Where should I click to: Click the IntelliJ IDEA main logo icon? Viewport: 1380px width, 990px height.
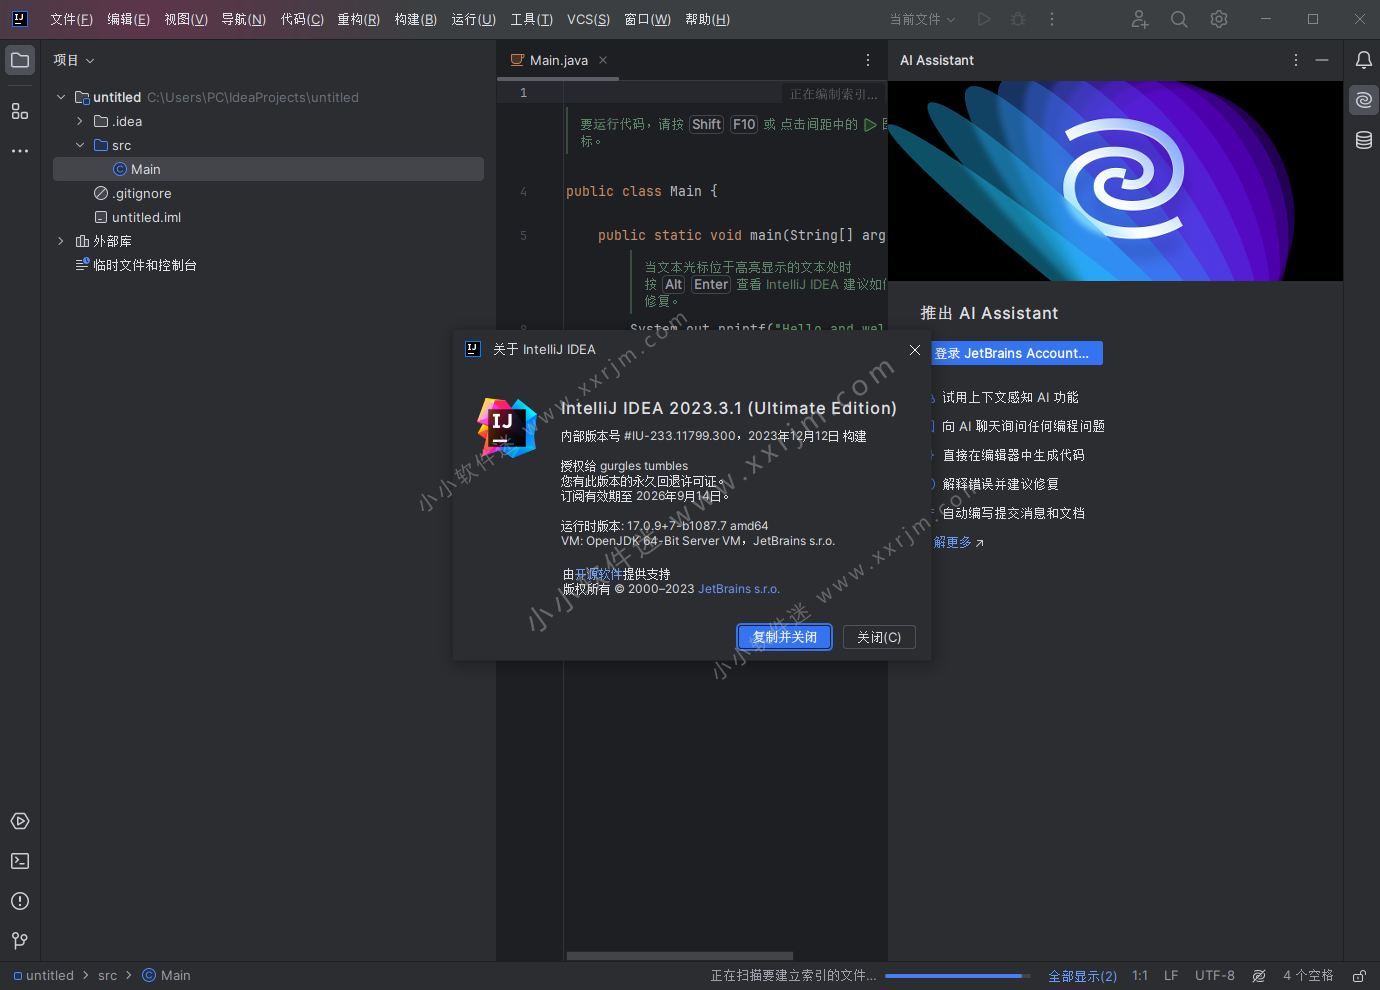tap(19, 19)
